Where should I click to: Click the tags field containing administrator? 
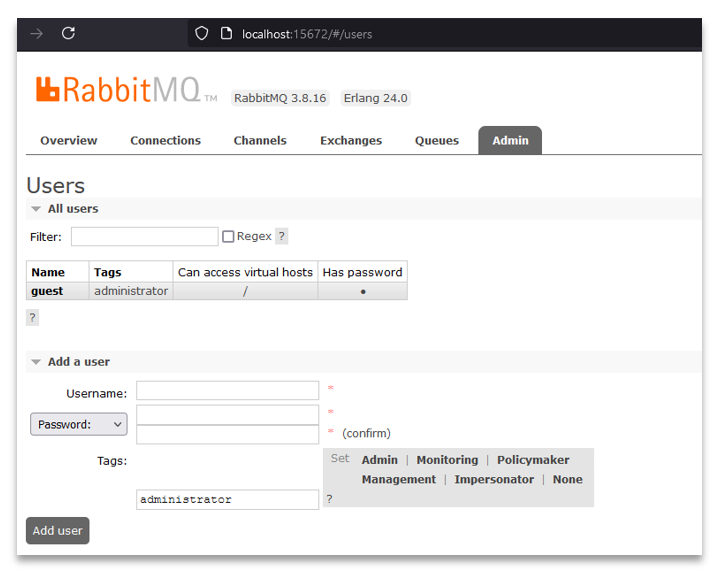pos(227,500)
